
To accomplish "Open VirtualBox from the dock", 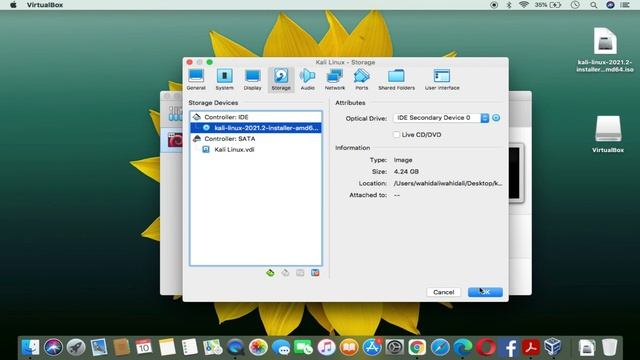I will point(553,347).
